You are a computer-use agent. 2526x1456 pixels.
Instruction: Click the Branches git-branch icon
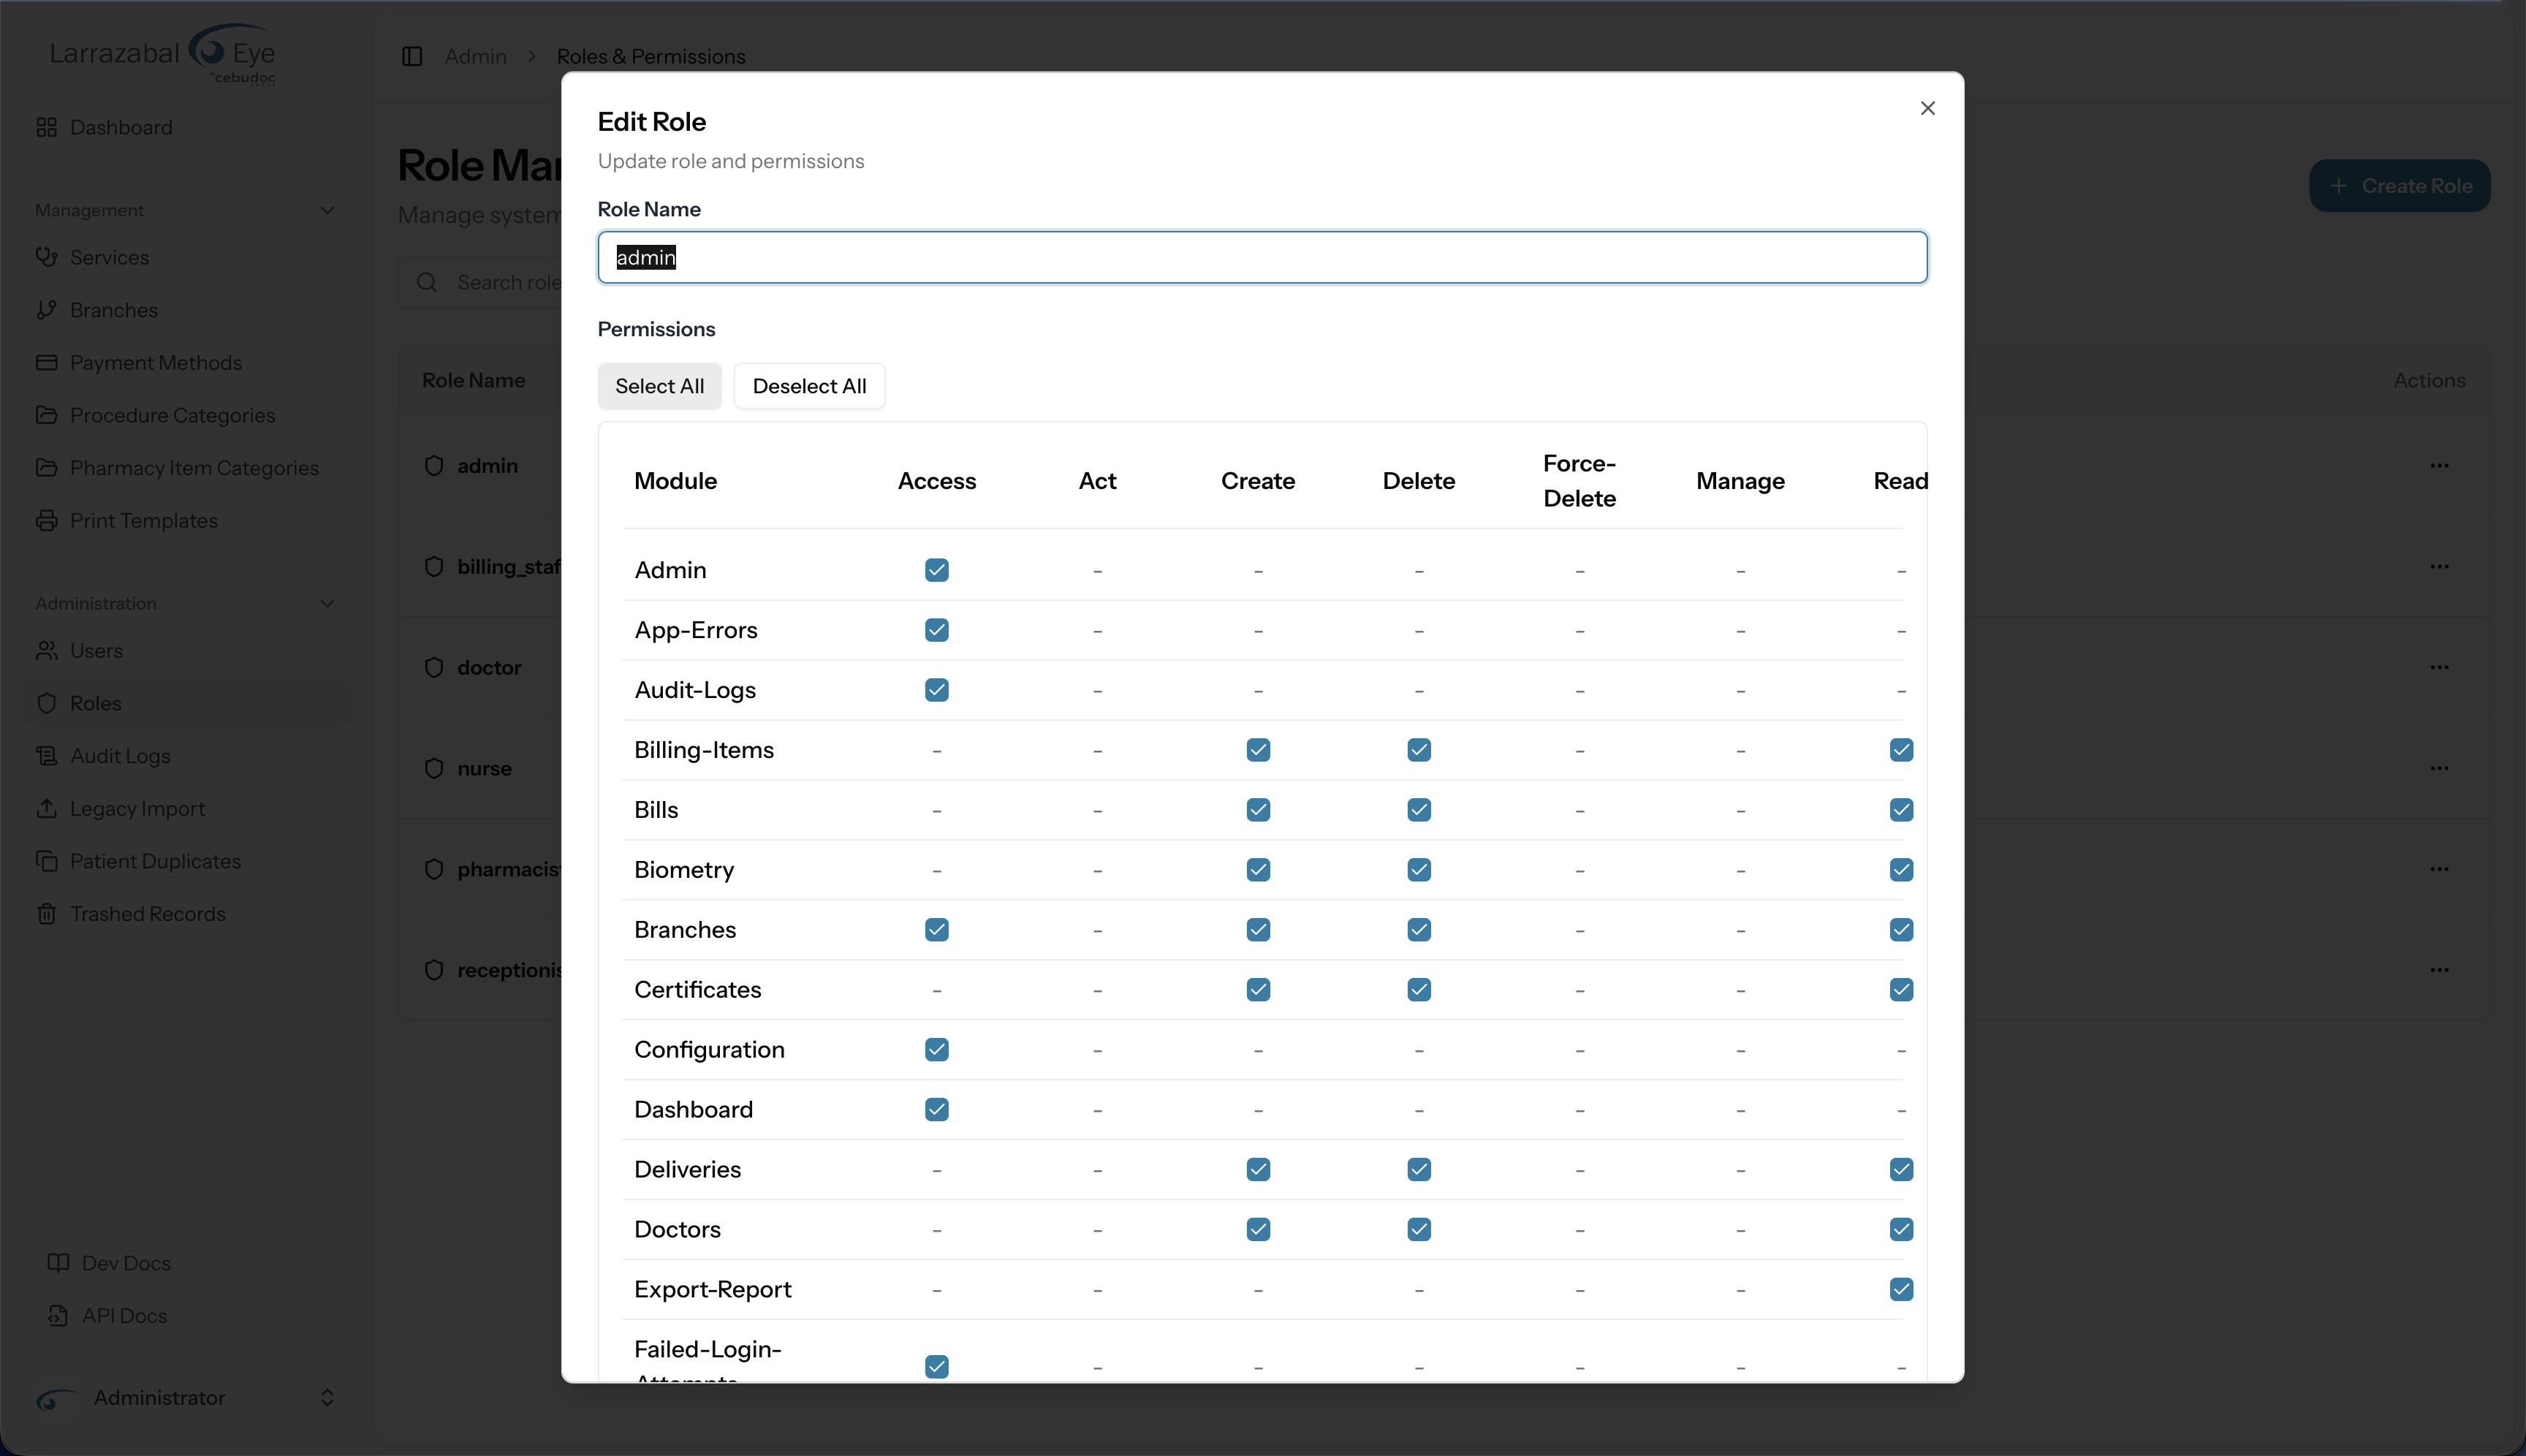coord(46,310)
